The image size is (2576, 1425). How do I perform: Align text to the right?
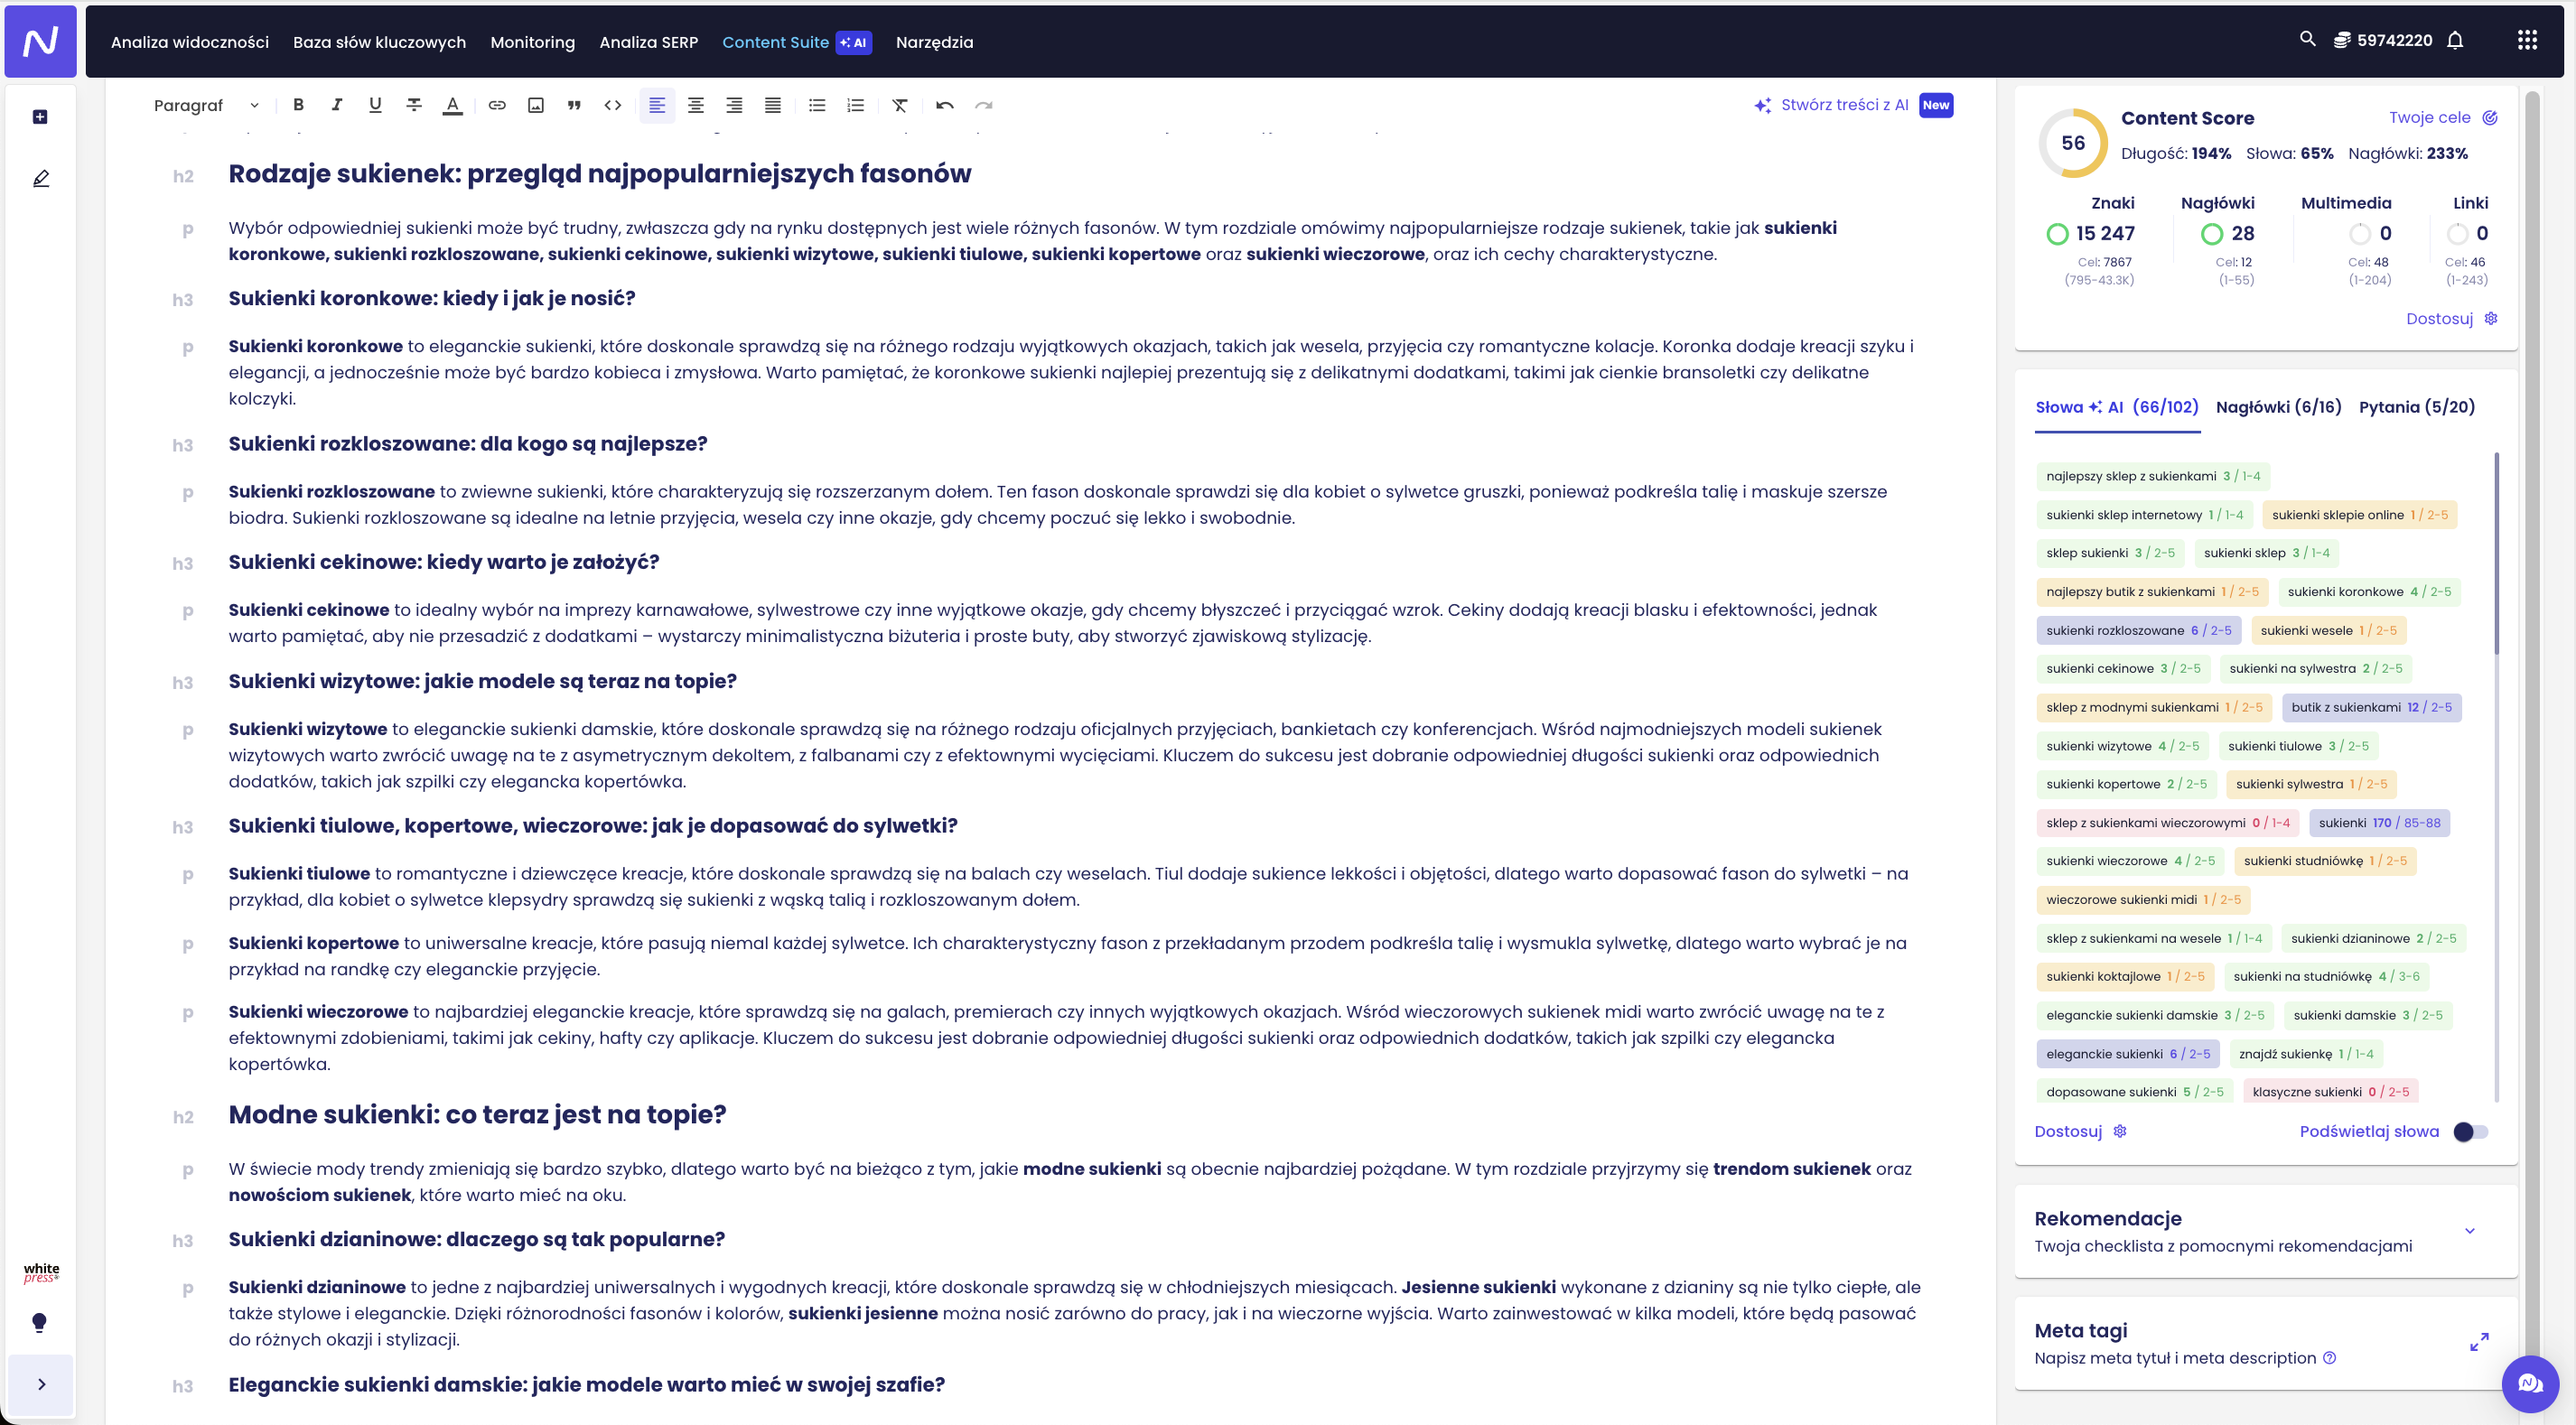tap(734, 105)
